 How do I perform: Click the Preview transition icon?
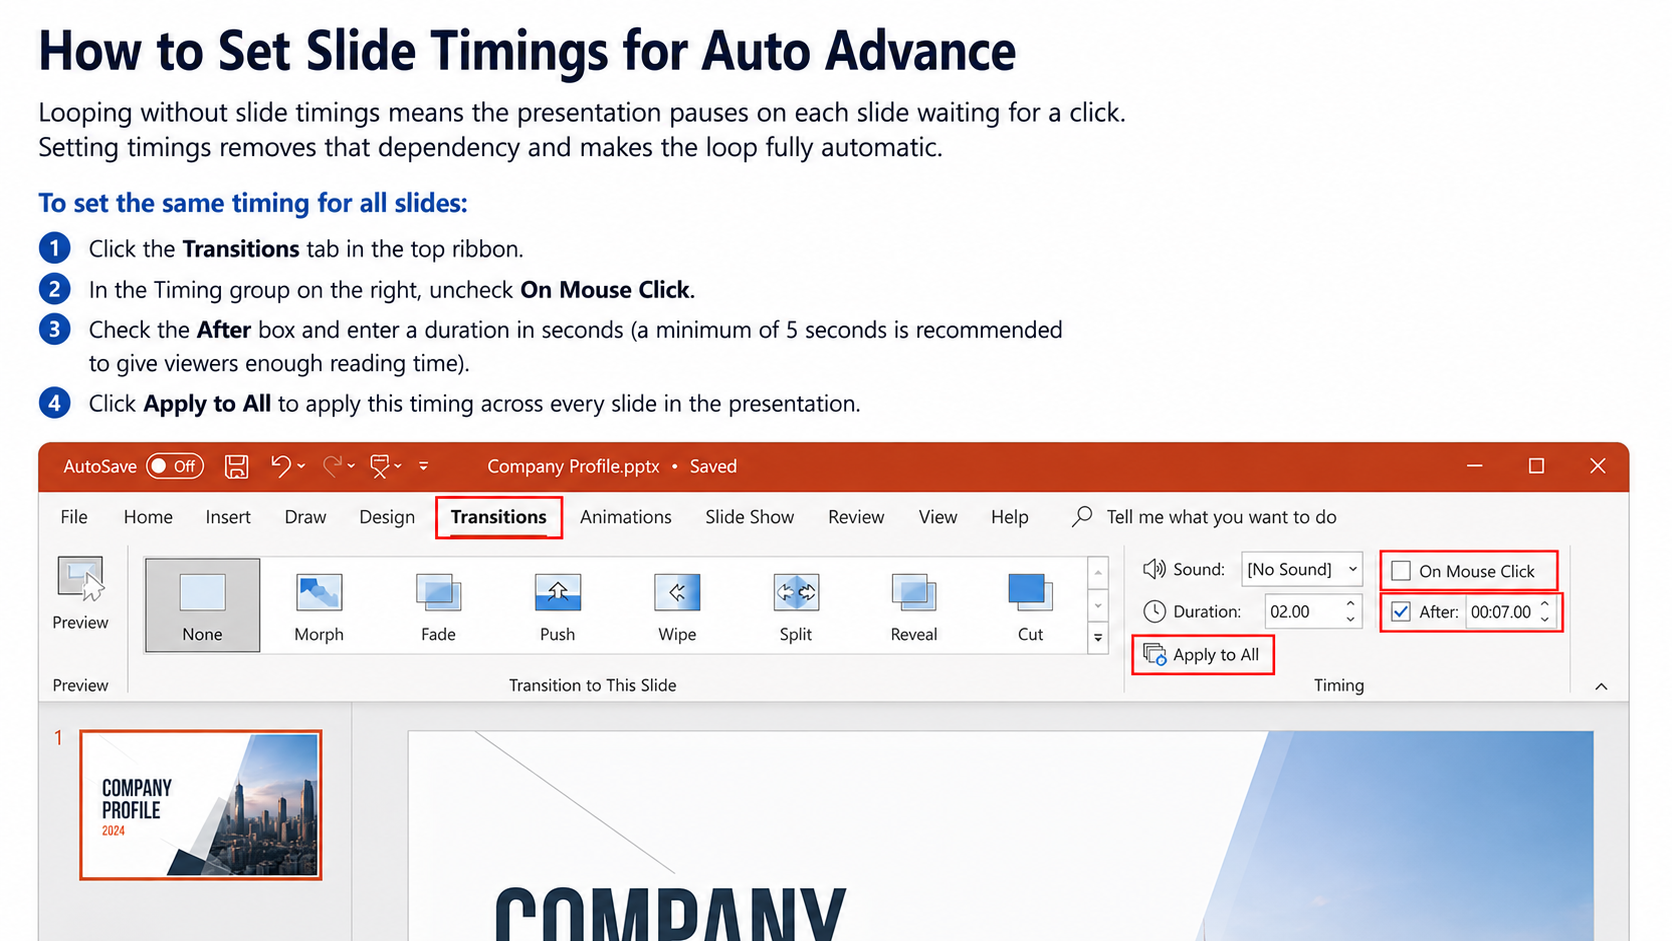(80, 580)
